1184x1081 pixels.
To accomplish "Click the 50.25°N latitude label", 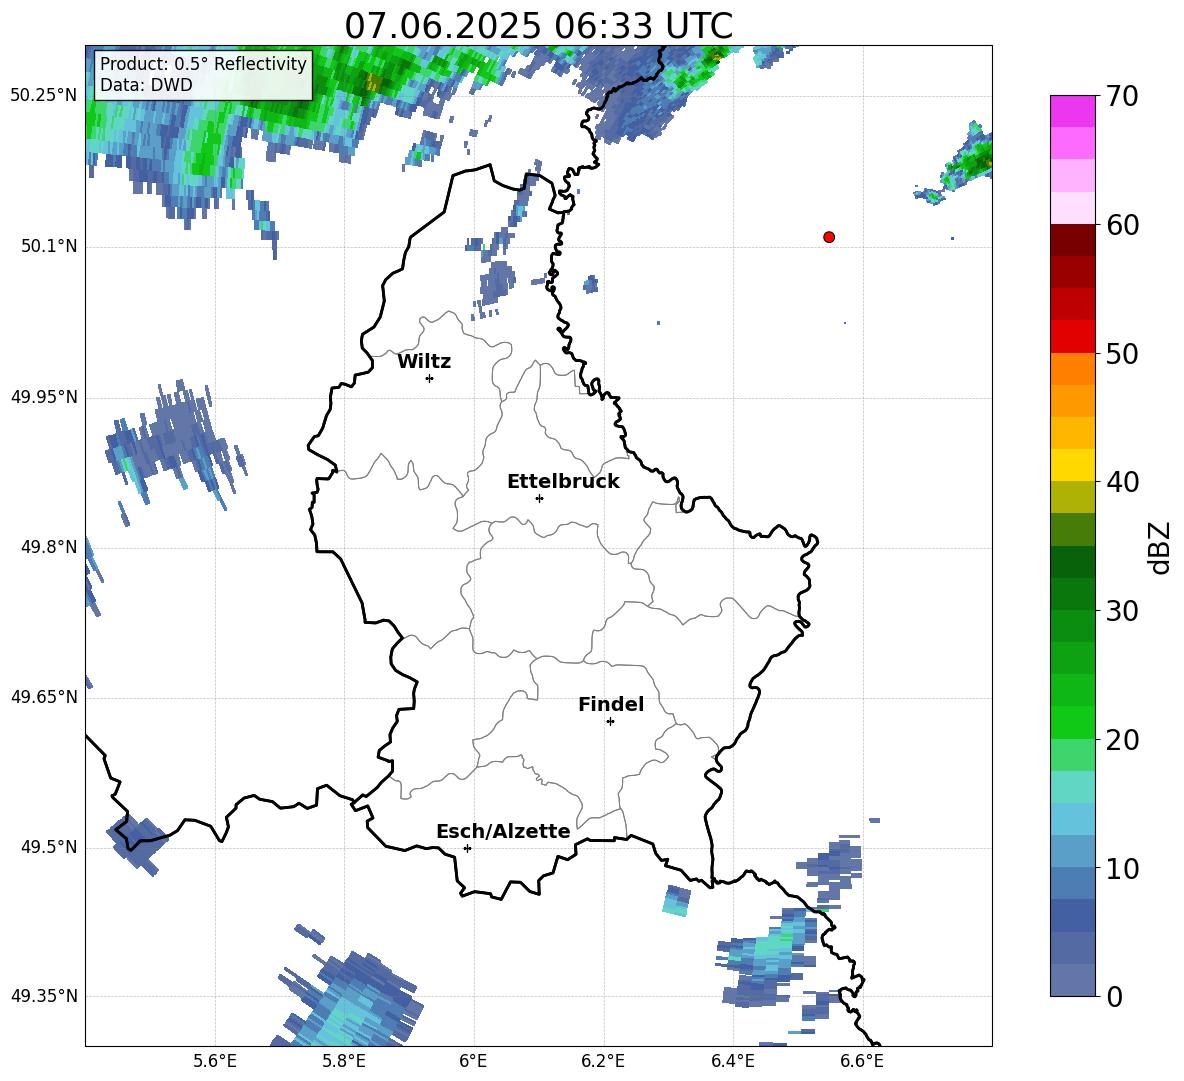I will click(x=44, y=96).
